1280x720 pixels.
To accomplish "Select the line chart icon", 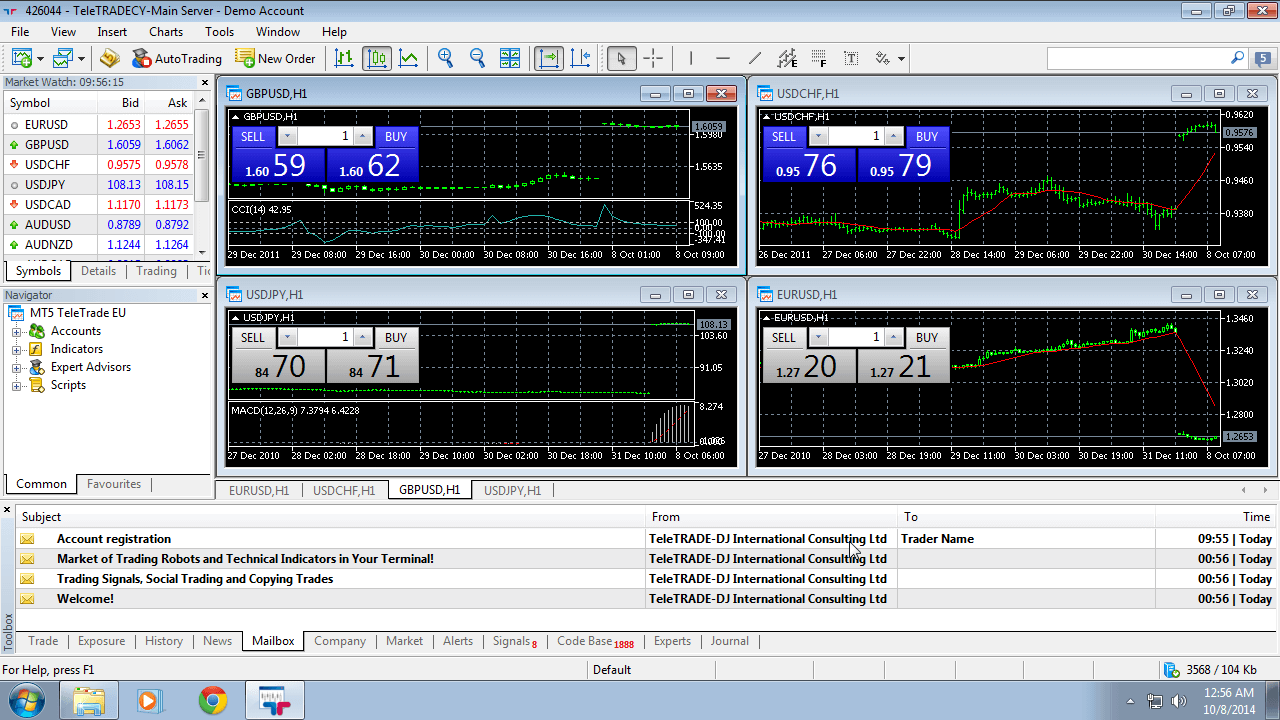I will pyautogui.click(x=409, y=58).
